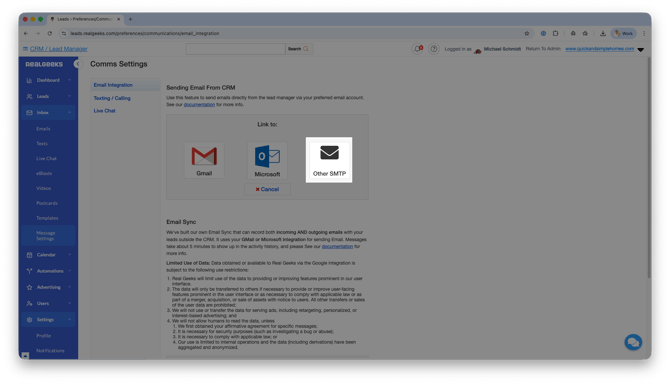This screenshot has height=384, width=670.
Task: Open Notifications under Settings
Action: 50,351
